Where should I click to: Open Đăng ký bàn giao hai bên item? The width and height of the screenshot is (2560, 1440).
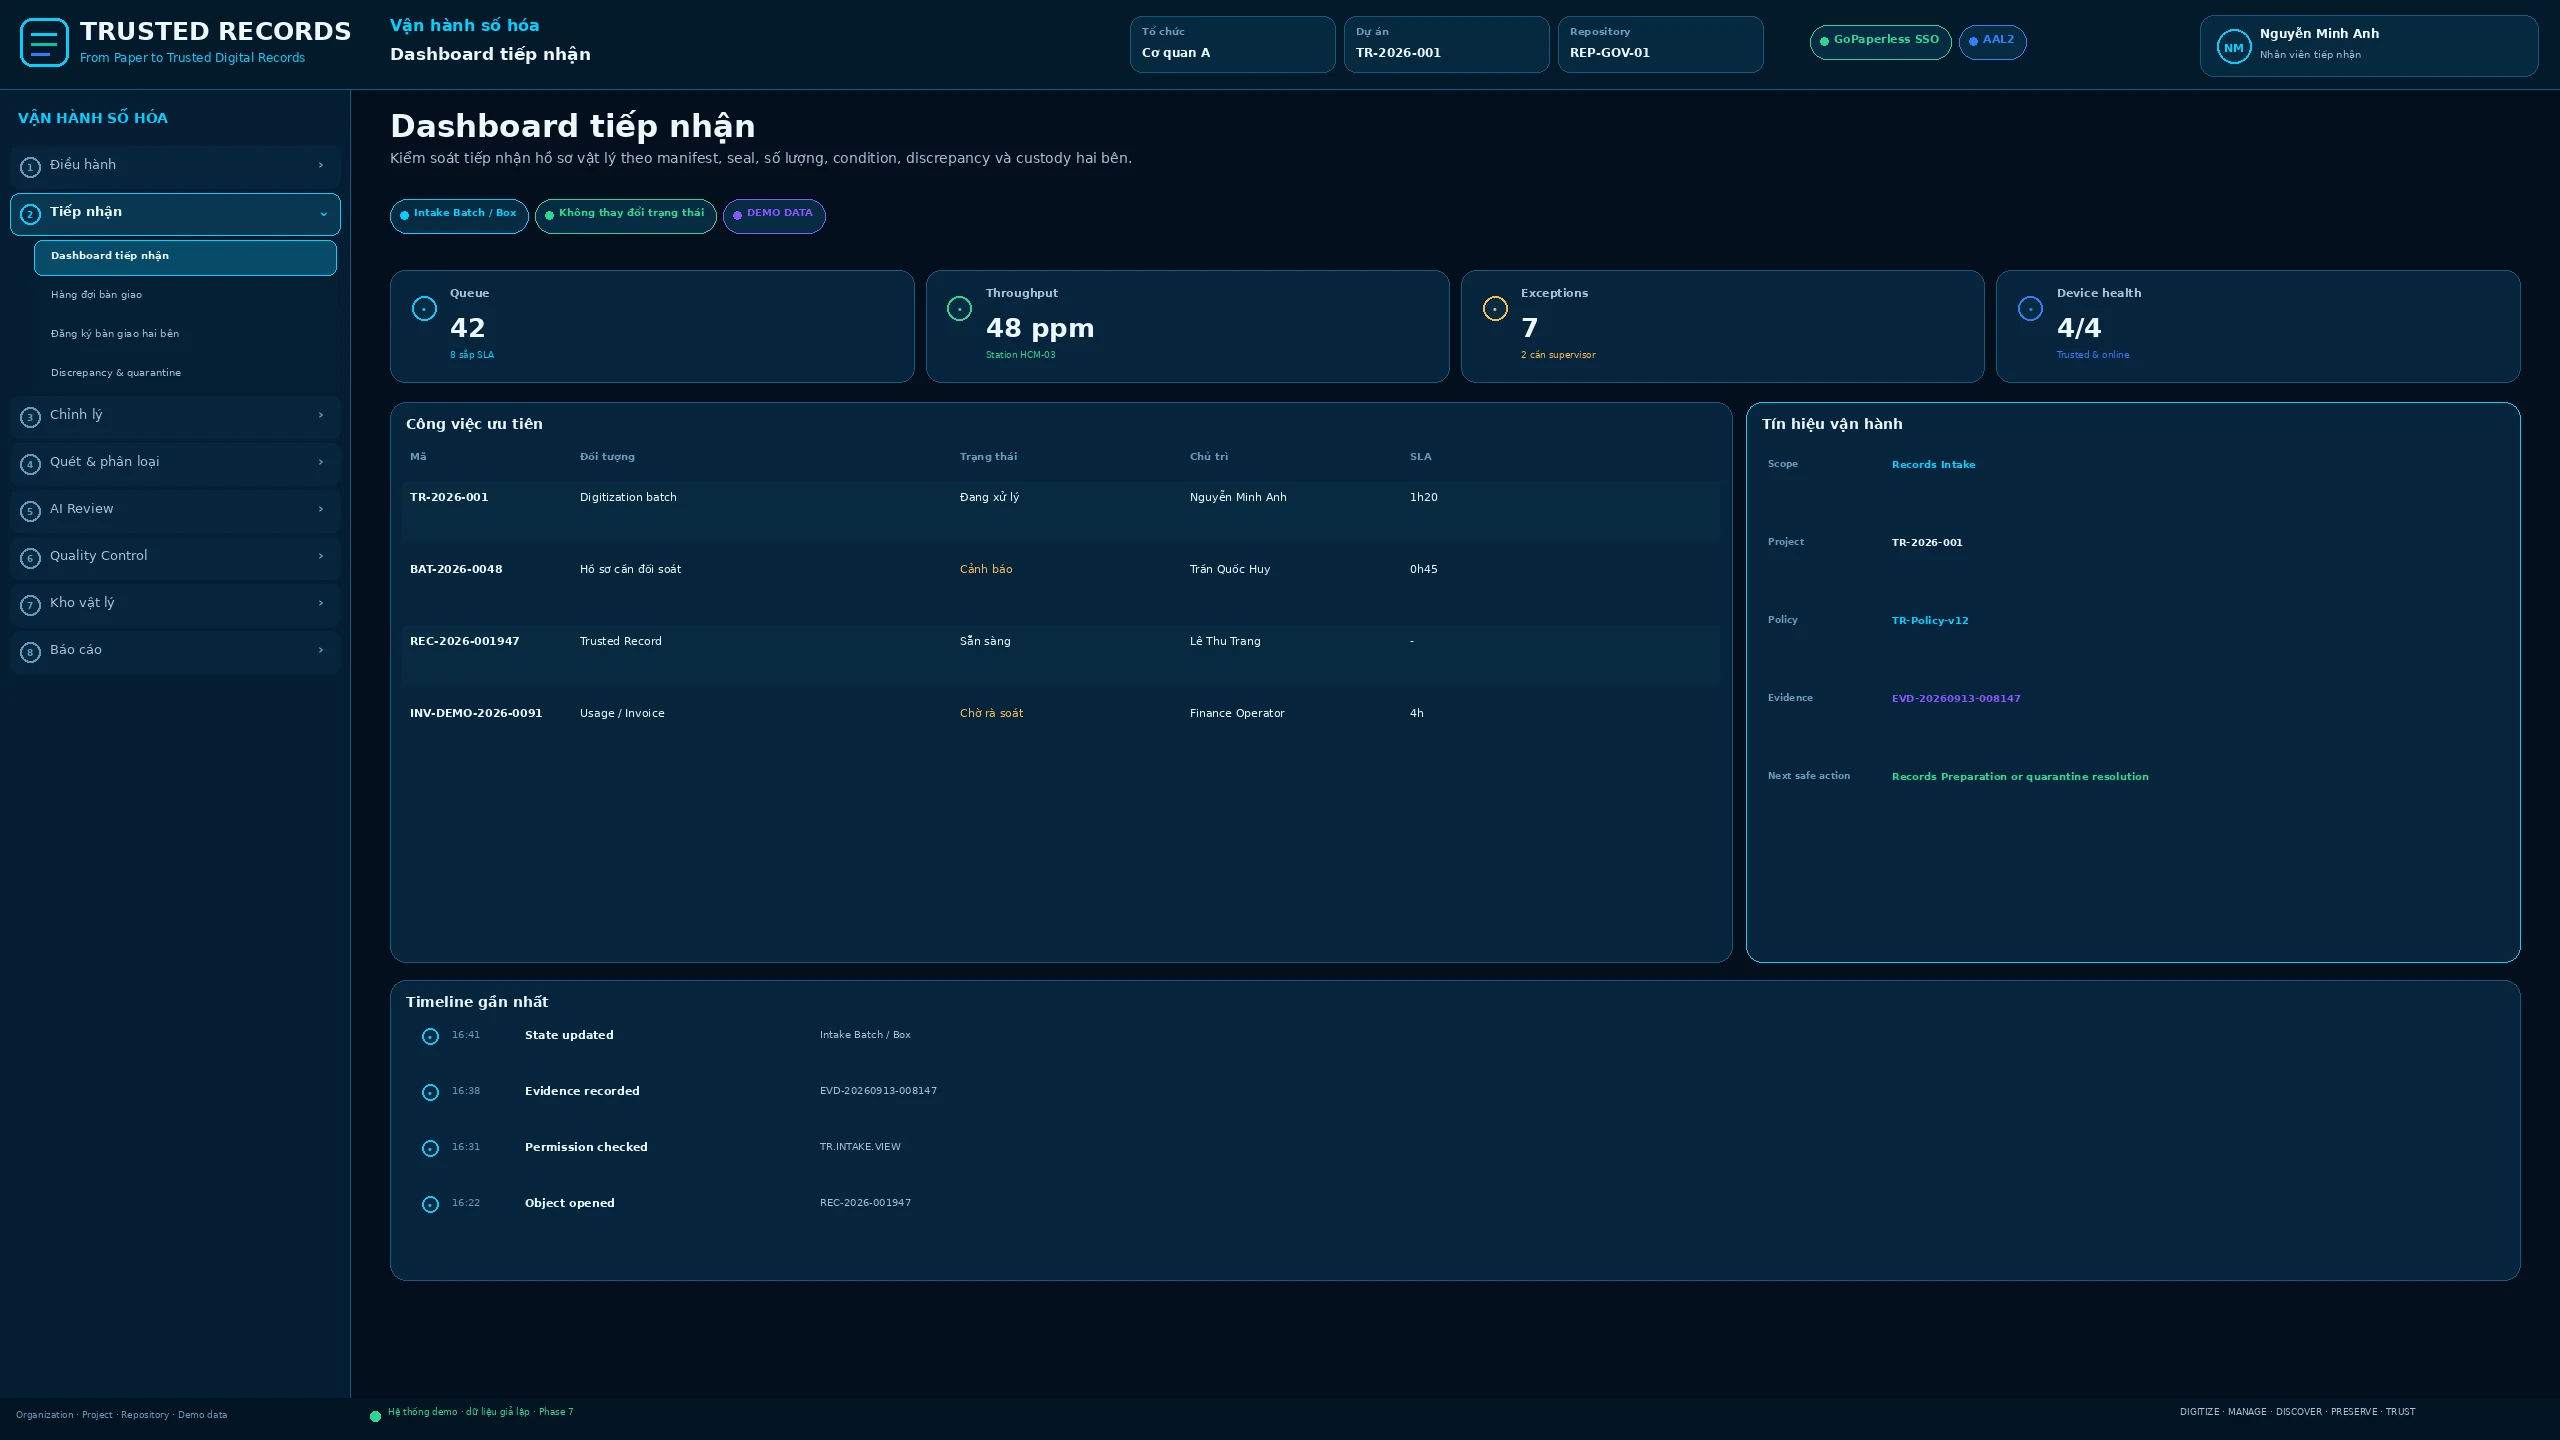click(x=185, y=334)
